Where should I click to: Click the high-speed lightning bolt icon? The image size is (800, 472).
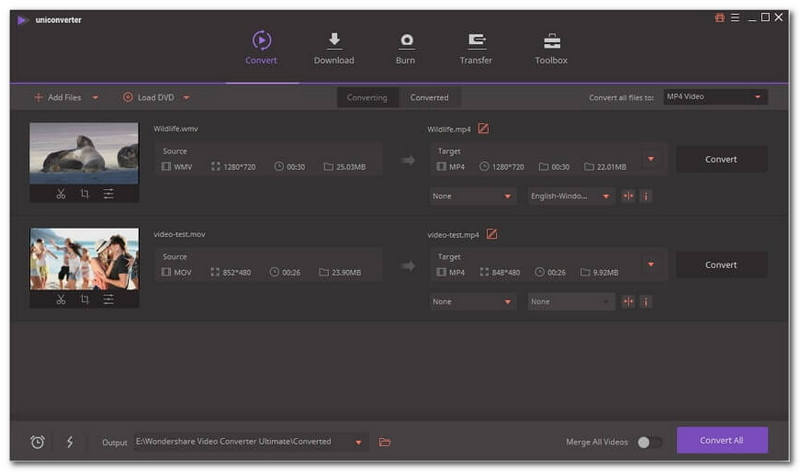tap(69, 442)
